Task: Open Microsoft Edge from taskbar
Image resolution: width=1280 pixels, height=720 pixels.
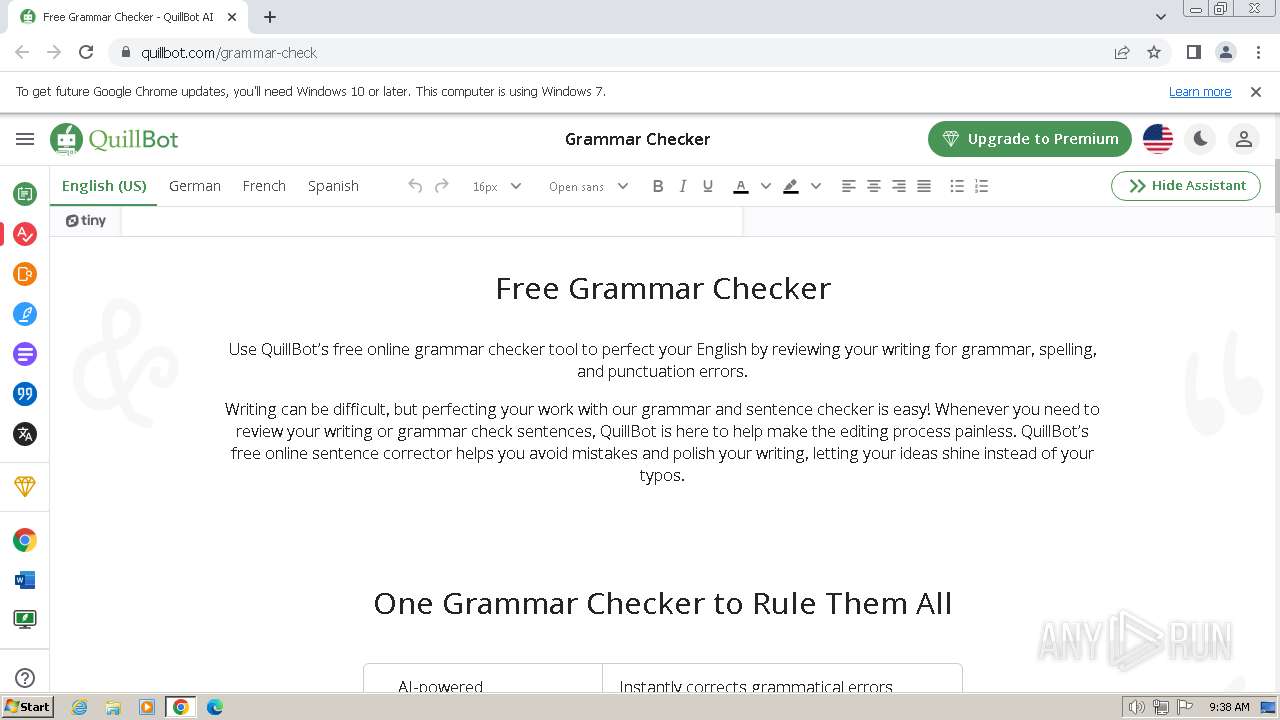Action: click(x=214, y=707)
